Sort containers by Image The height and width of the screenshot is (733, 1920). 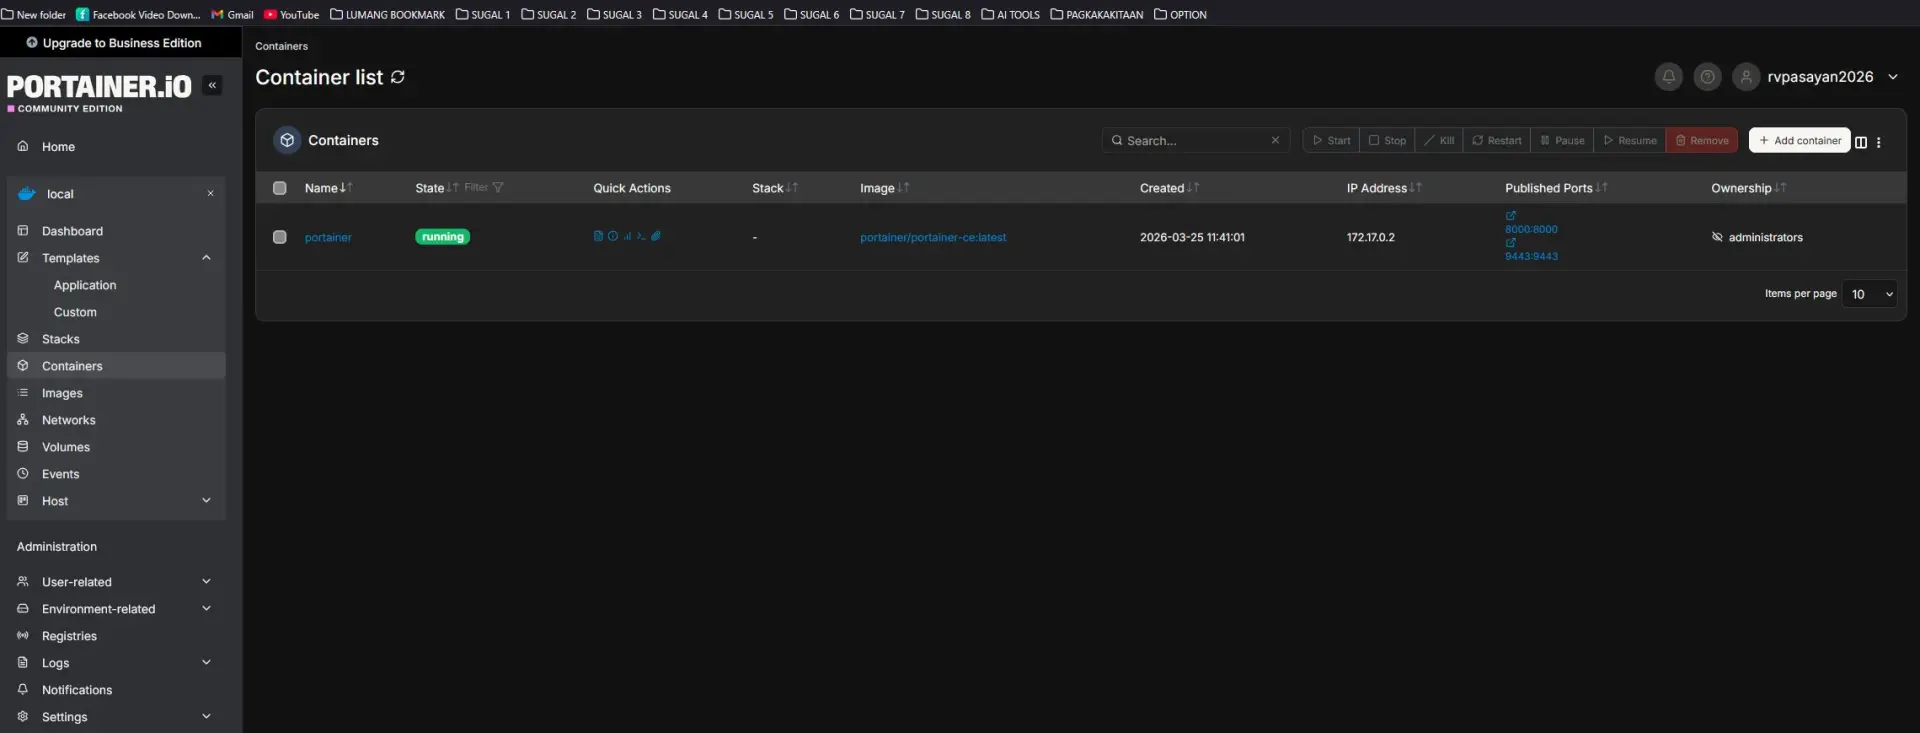pos(884,188)
